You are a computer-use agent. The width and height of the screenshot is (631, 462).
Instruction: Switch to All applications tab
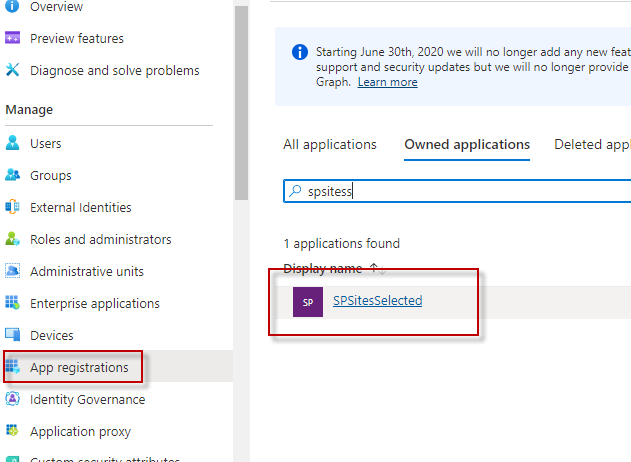(330, 144)
